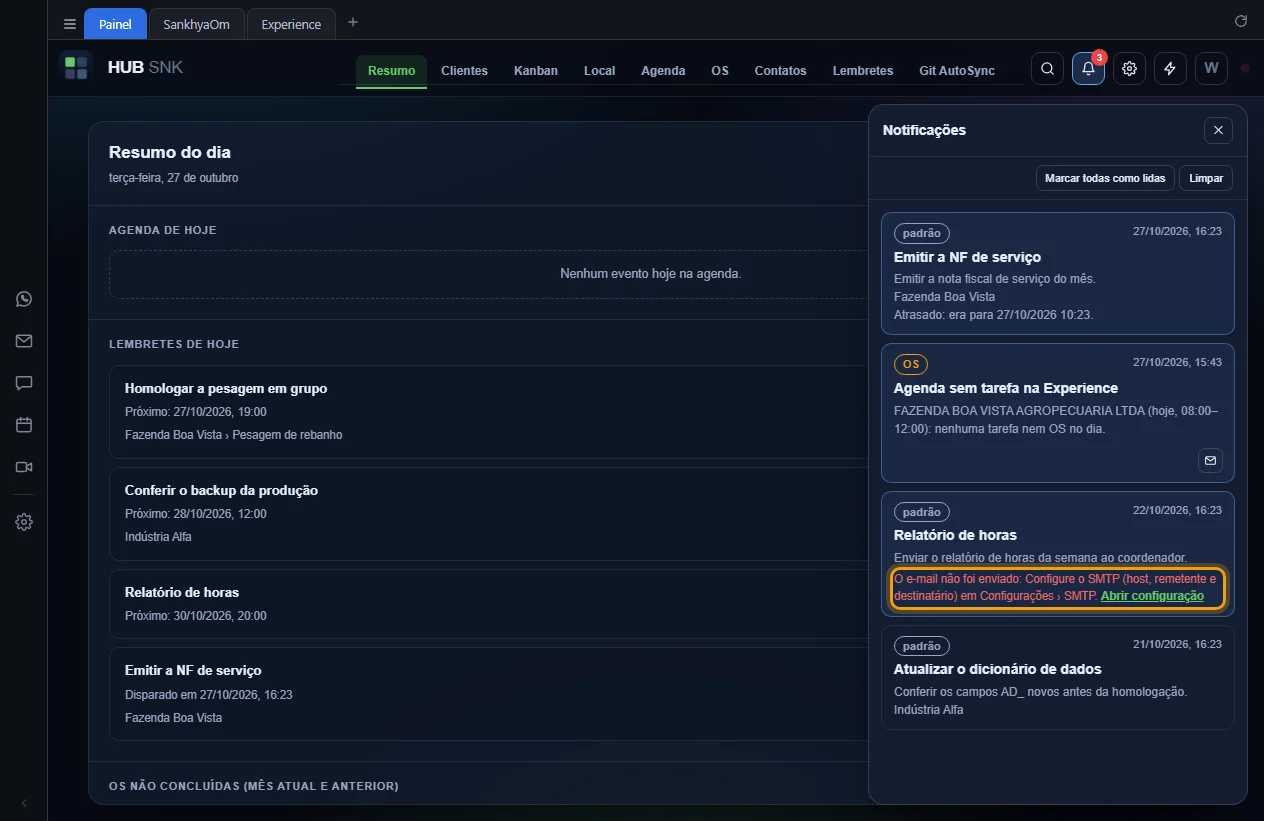Add a new tab with the plus icon
1264x821 pixels.
(352, 23)
